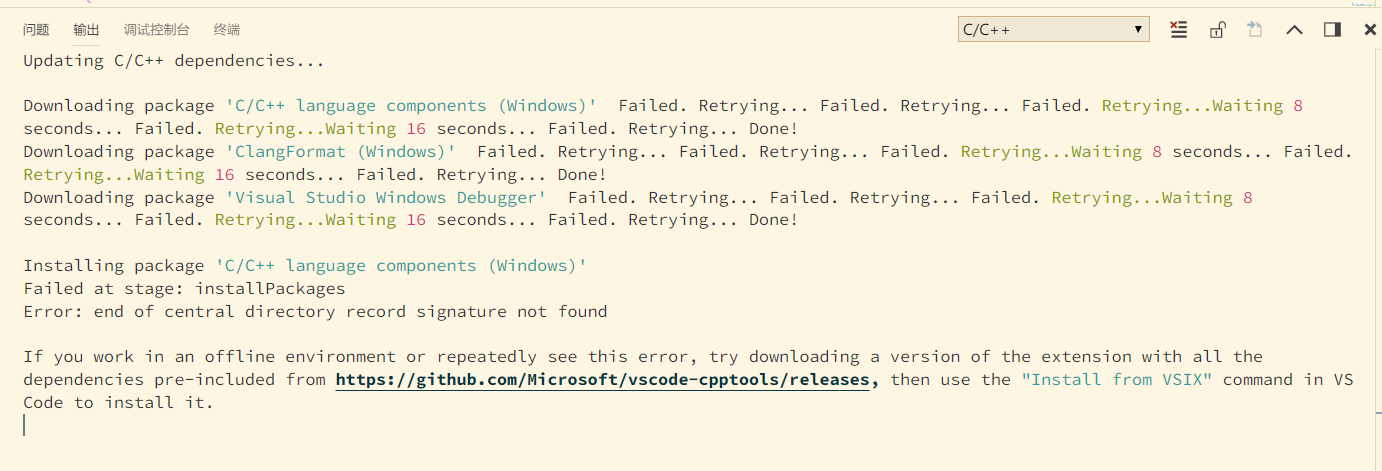Image resolution: width=1382 pixels, height=471 pixels.
Task: Click the central directory signature error line
Action: click(315, 312)
